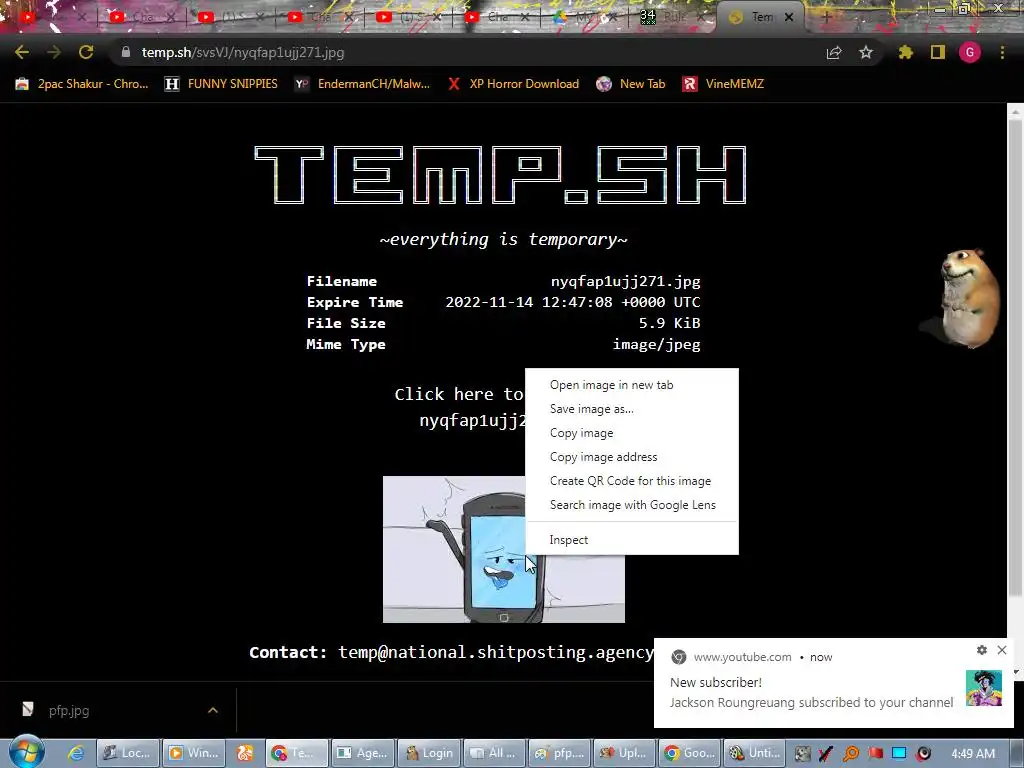The image size is (1024, 768).
Task: Open the Loc... taskbar window
Action: 127,753
